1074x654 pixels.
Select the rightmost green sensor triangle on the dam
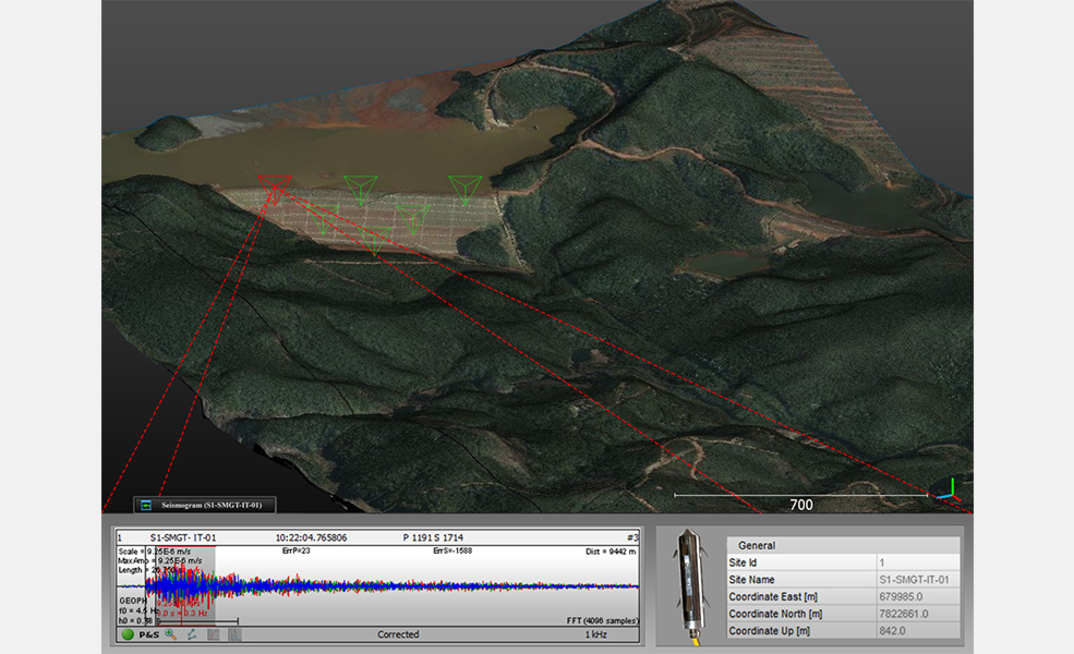[465, 187]
